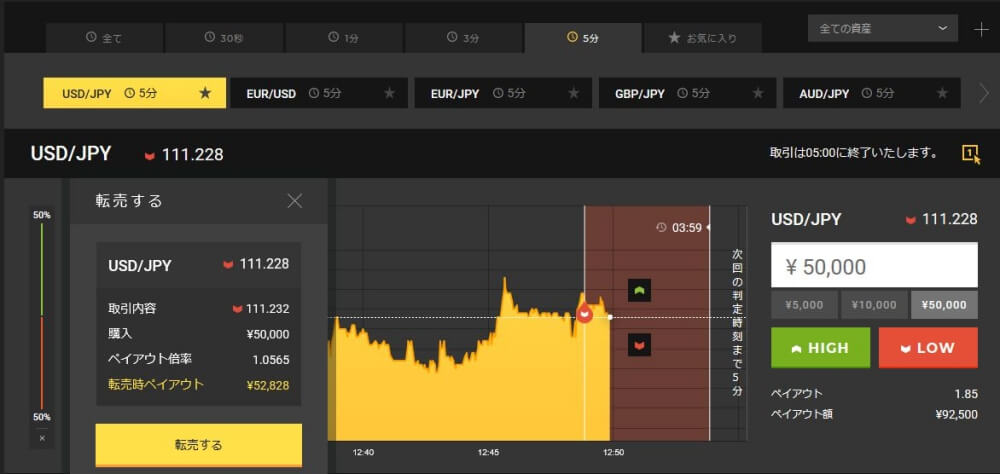Toggle favorite star on AUD/JPY card
The image size is (1000, 474).
[942, 93]
